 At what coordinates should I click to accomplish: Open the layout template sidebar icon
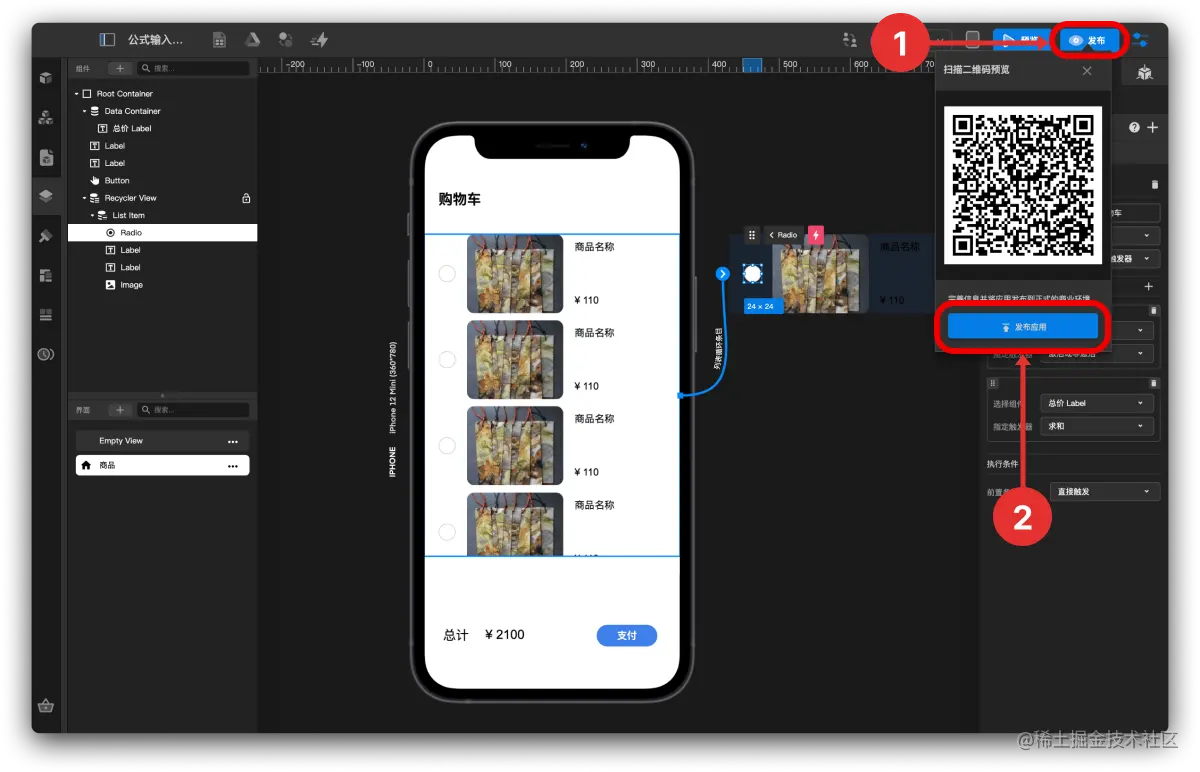(x=45, y=275)
